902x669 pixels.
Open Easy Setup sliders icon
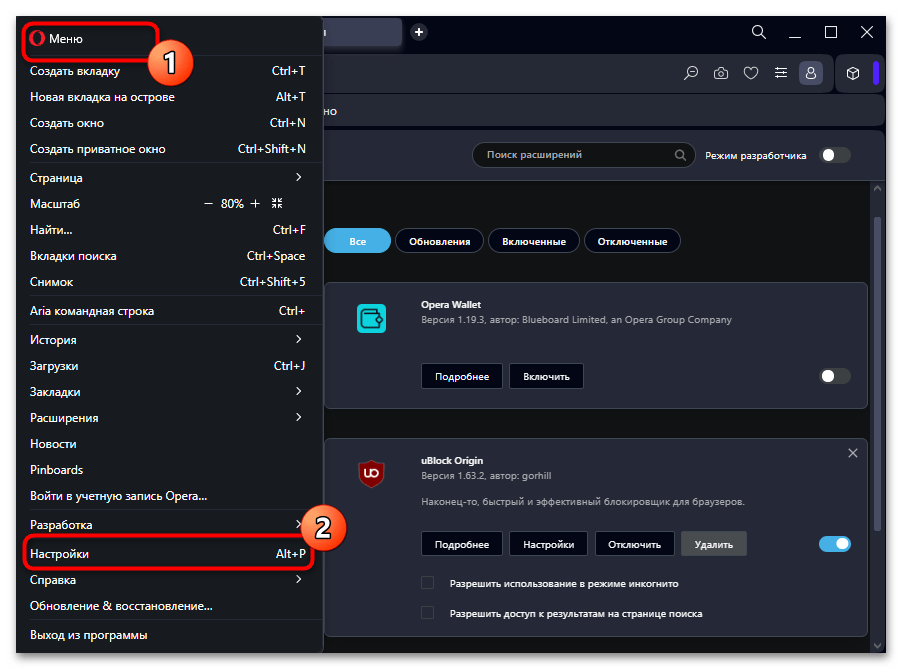[x=781, y=73]
